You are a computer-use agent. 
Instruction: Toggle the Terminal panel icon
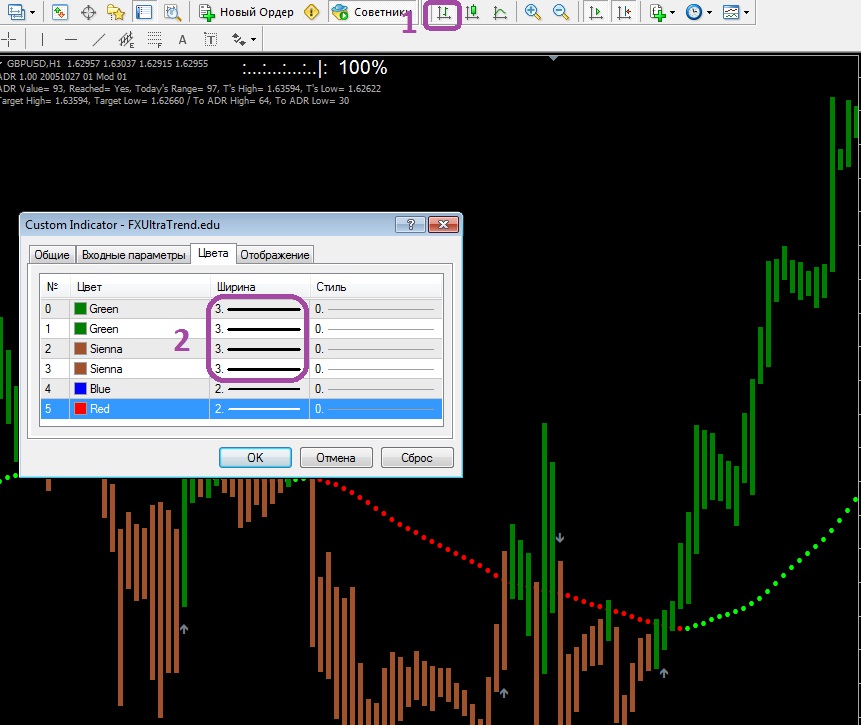(x=144, y=12)
